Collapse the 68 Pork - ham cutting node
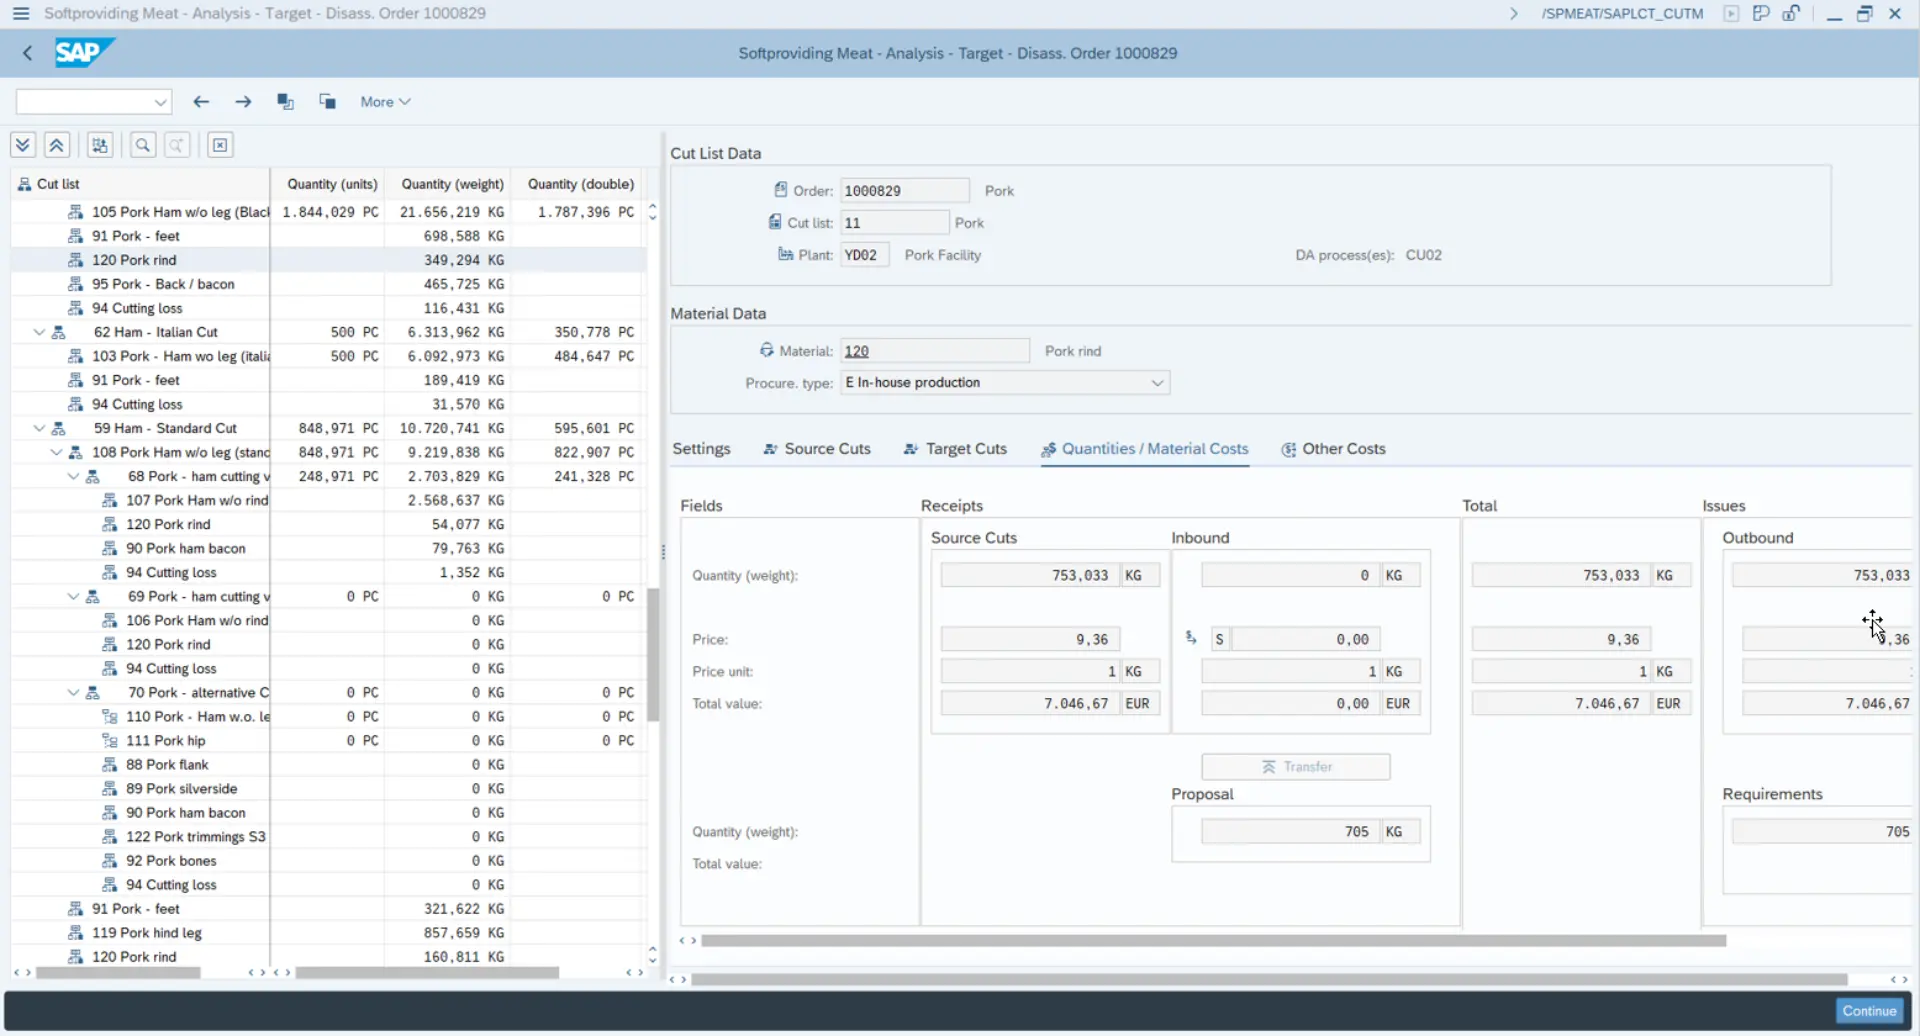 pyautogui.click(x=73, y=476)
